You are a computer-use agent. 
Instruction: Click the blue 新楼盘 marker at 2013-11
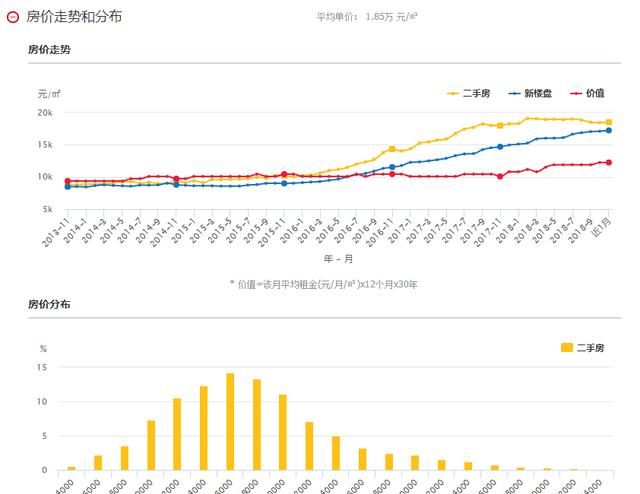click(68, 187)
